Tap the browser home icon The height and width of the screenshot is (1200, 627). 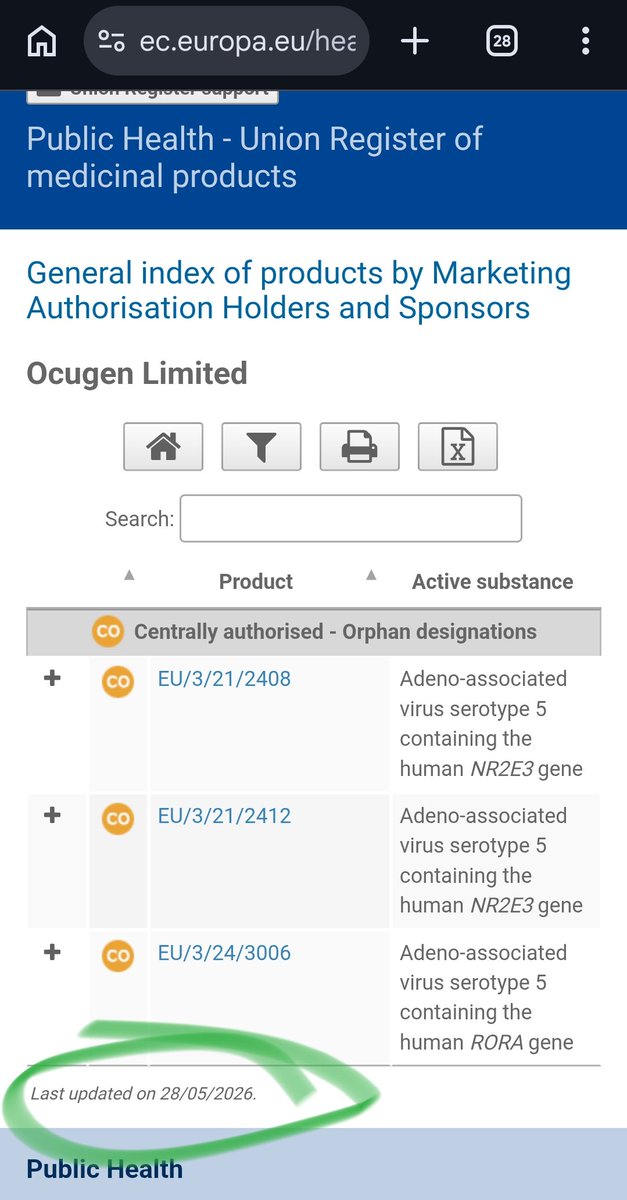coord(41,41)
